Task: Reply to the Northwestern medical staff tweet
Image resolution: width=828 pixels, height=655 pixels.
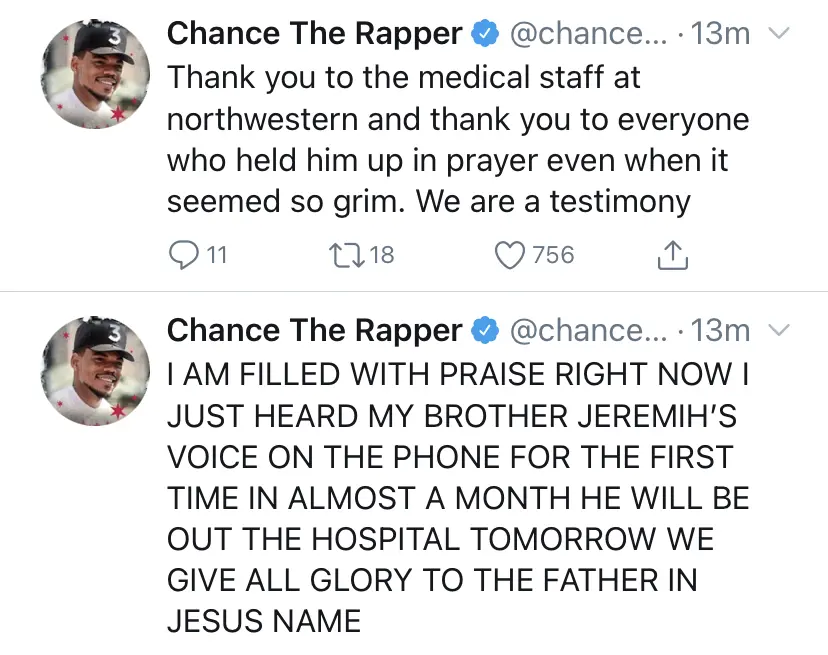Action: point(182,255)
